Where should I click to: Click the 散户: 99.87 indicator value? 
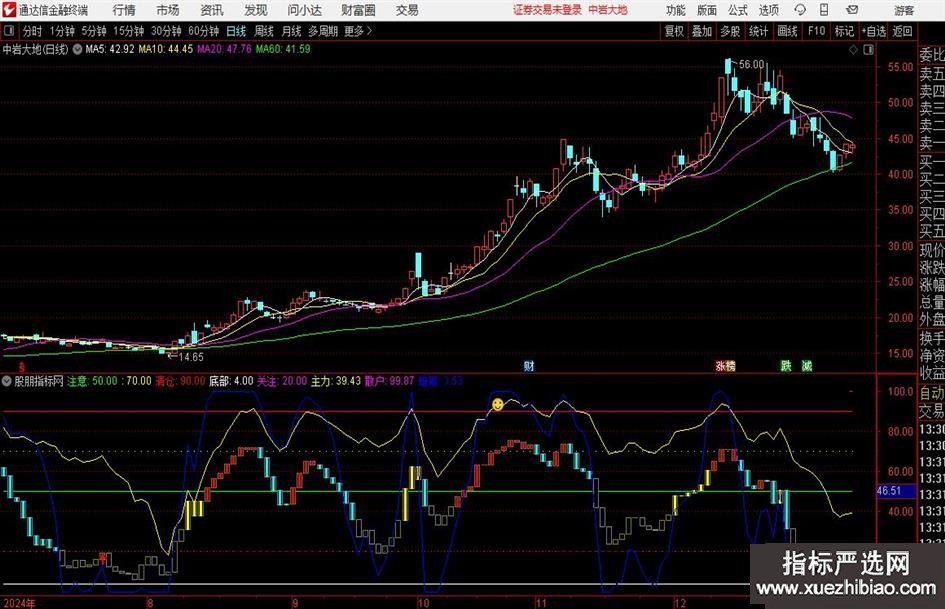coord(389,381)
